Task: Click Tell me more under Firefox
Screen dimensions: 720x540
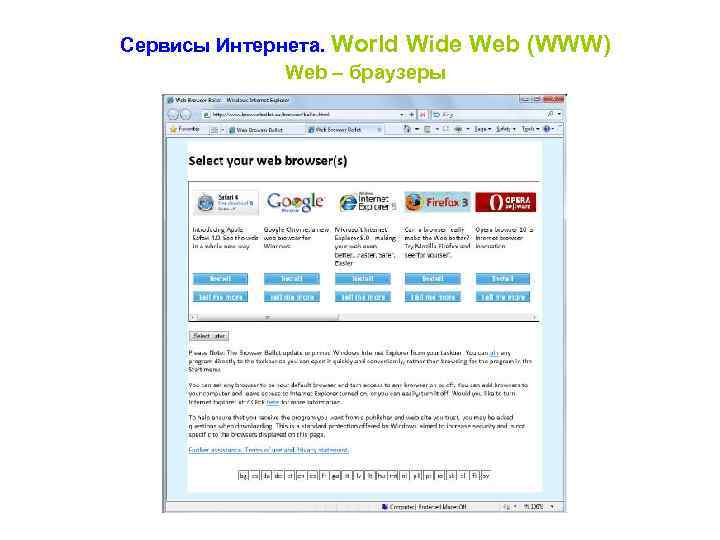Action: [x=433, y=297]
